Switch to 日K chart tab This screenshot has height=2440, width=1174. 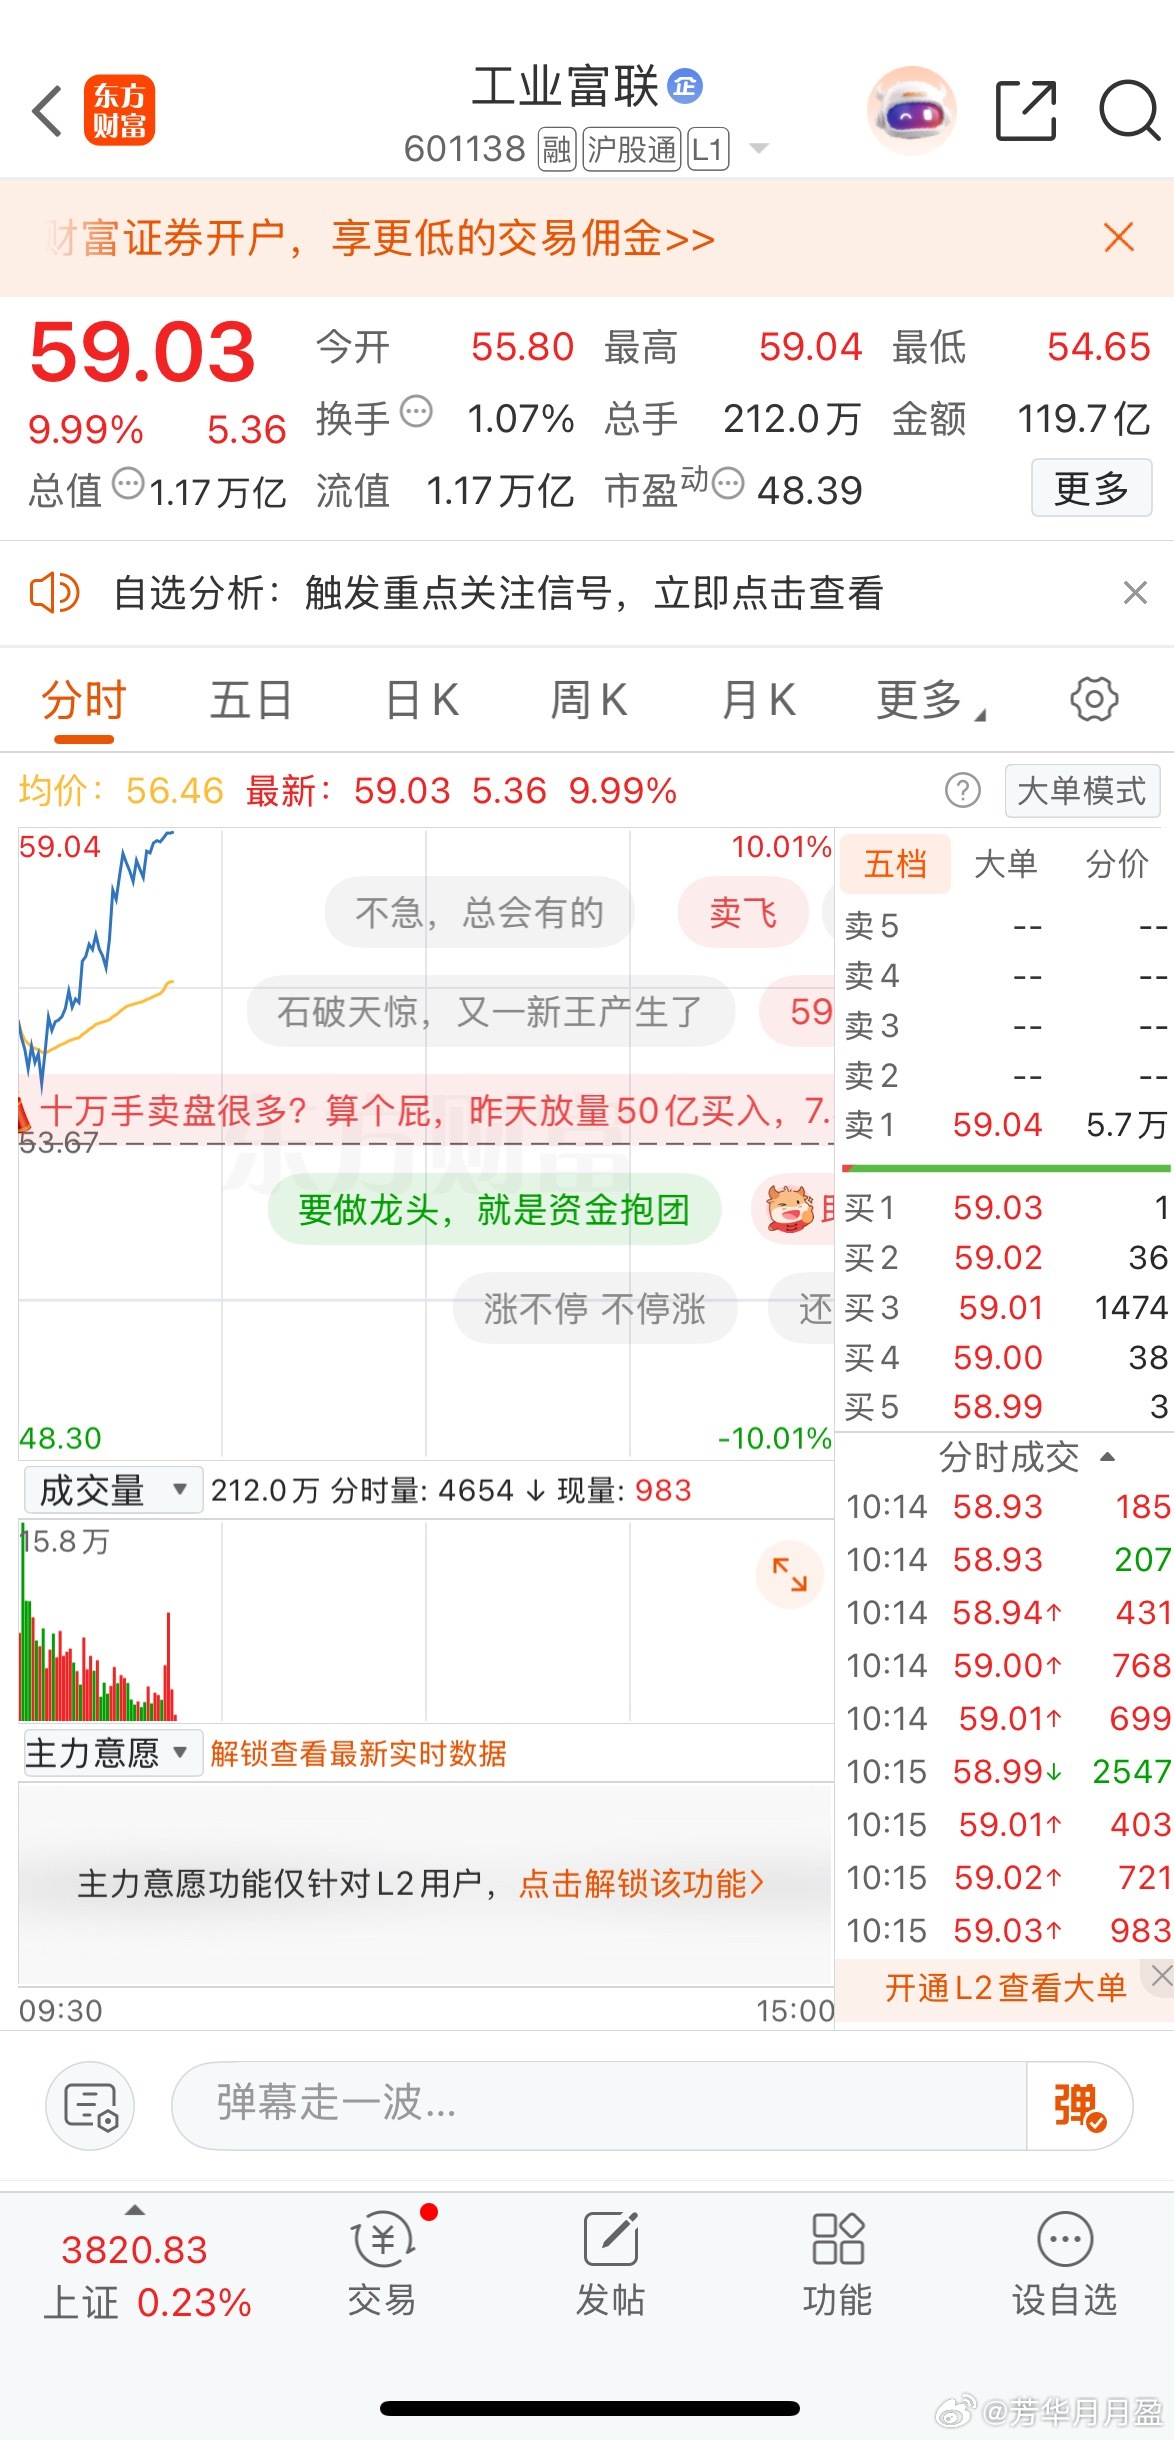click(x=422, y=700)
